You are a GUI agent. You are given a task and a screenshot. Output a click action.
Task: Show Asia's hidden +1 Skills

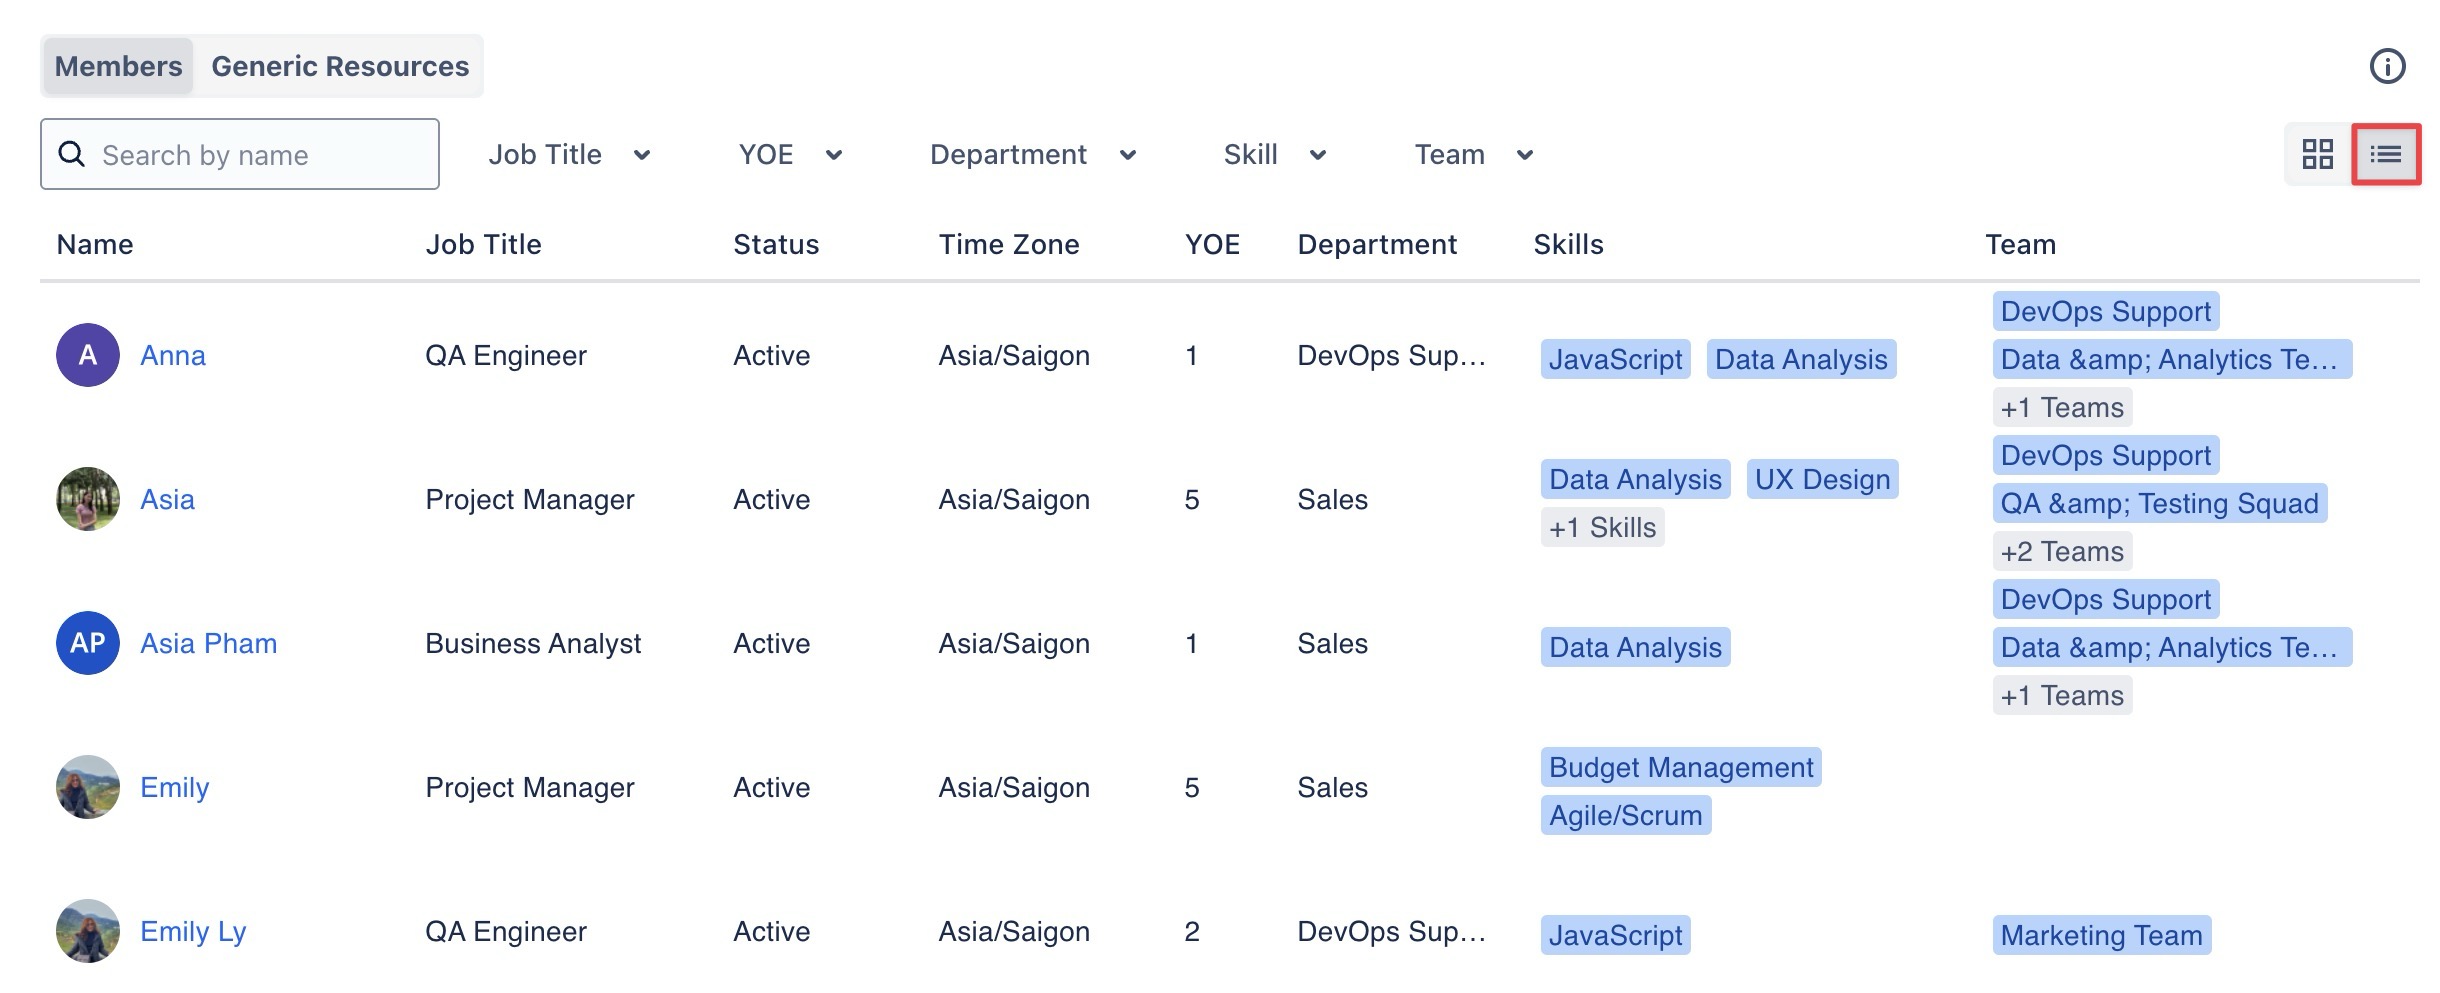pos(1602,528)
